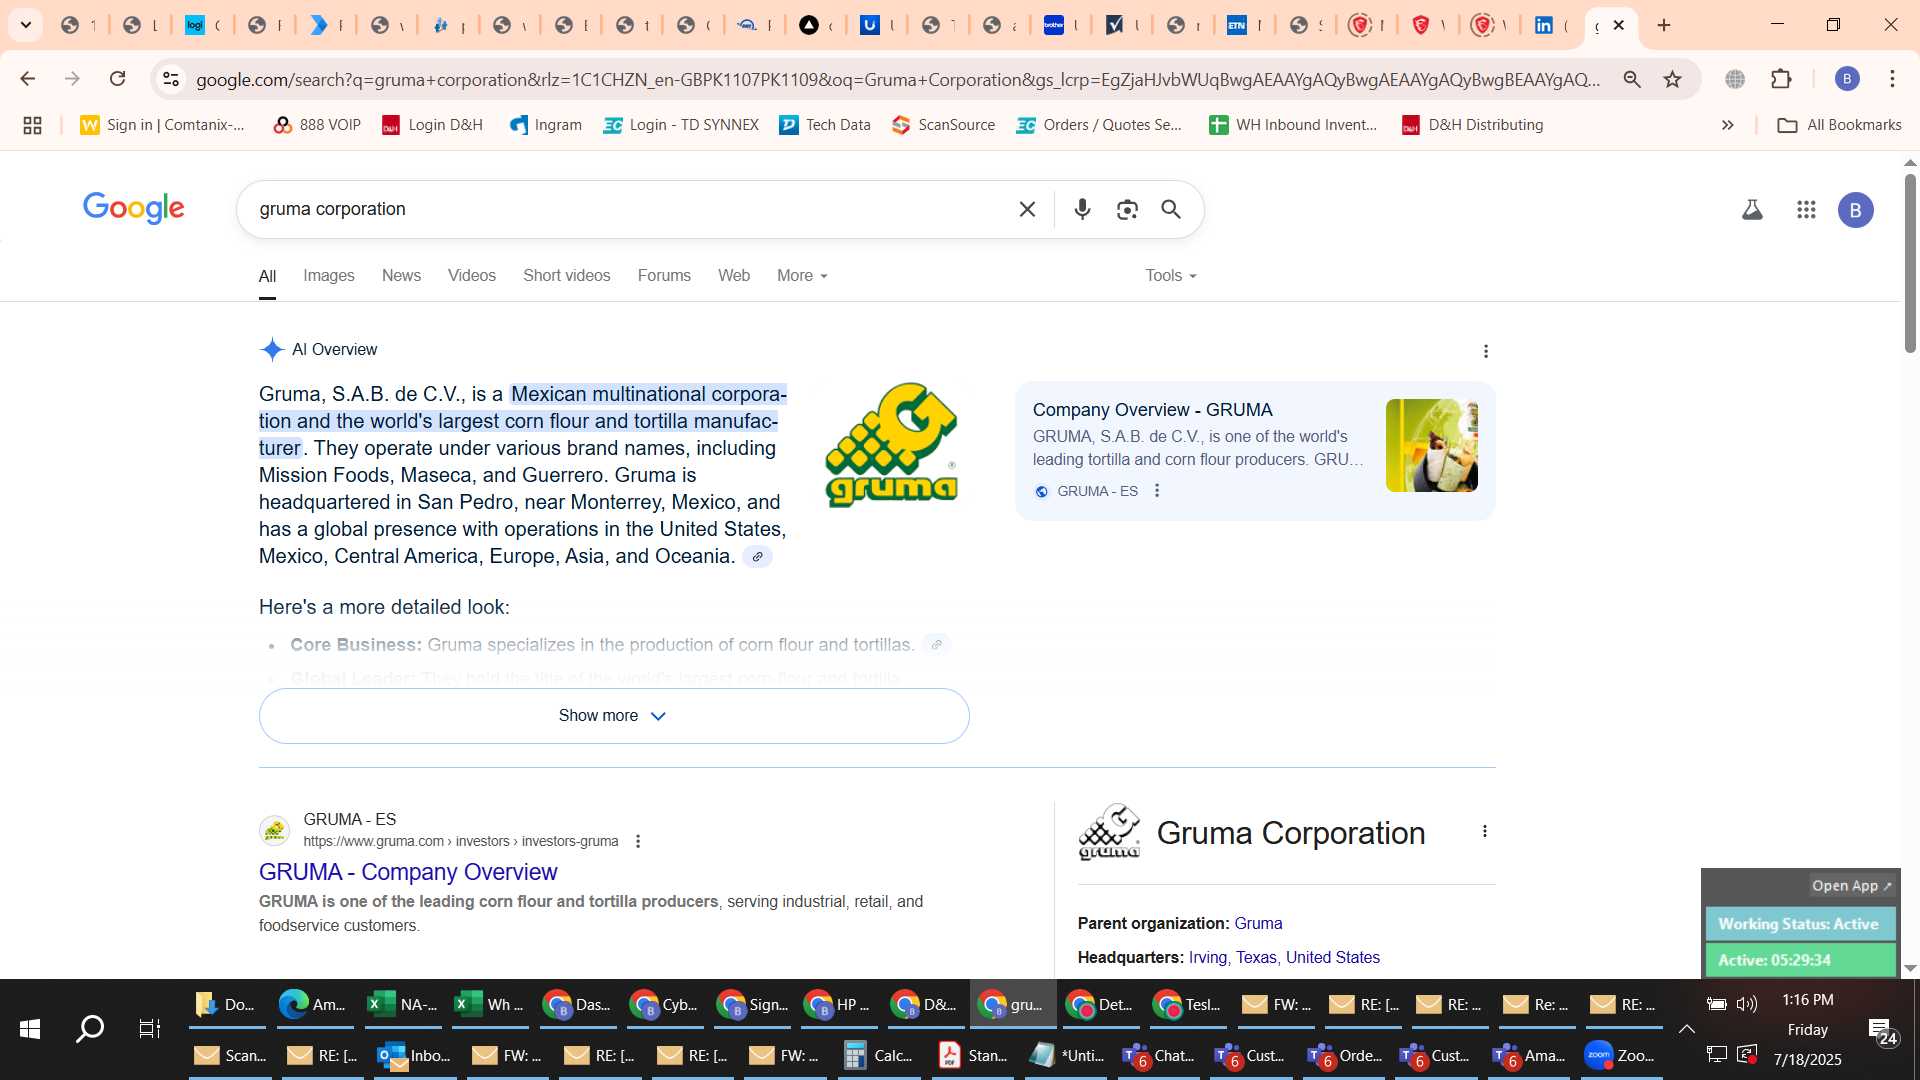Screen dimensions: 1920x1080
Task: Open Google Lens image search
Action: pyautogui.click(x=1127, y=209)
